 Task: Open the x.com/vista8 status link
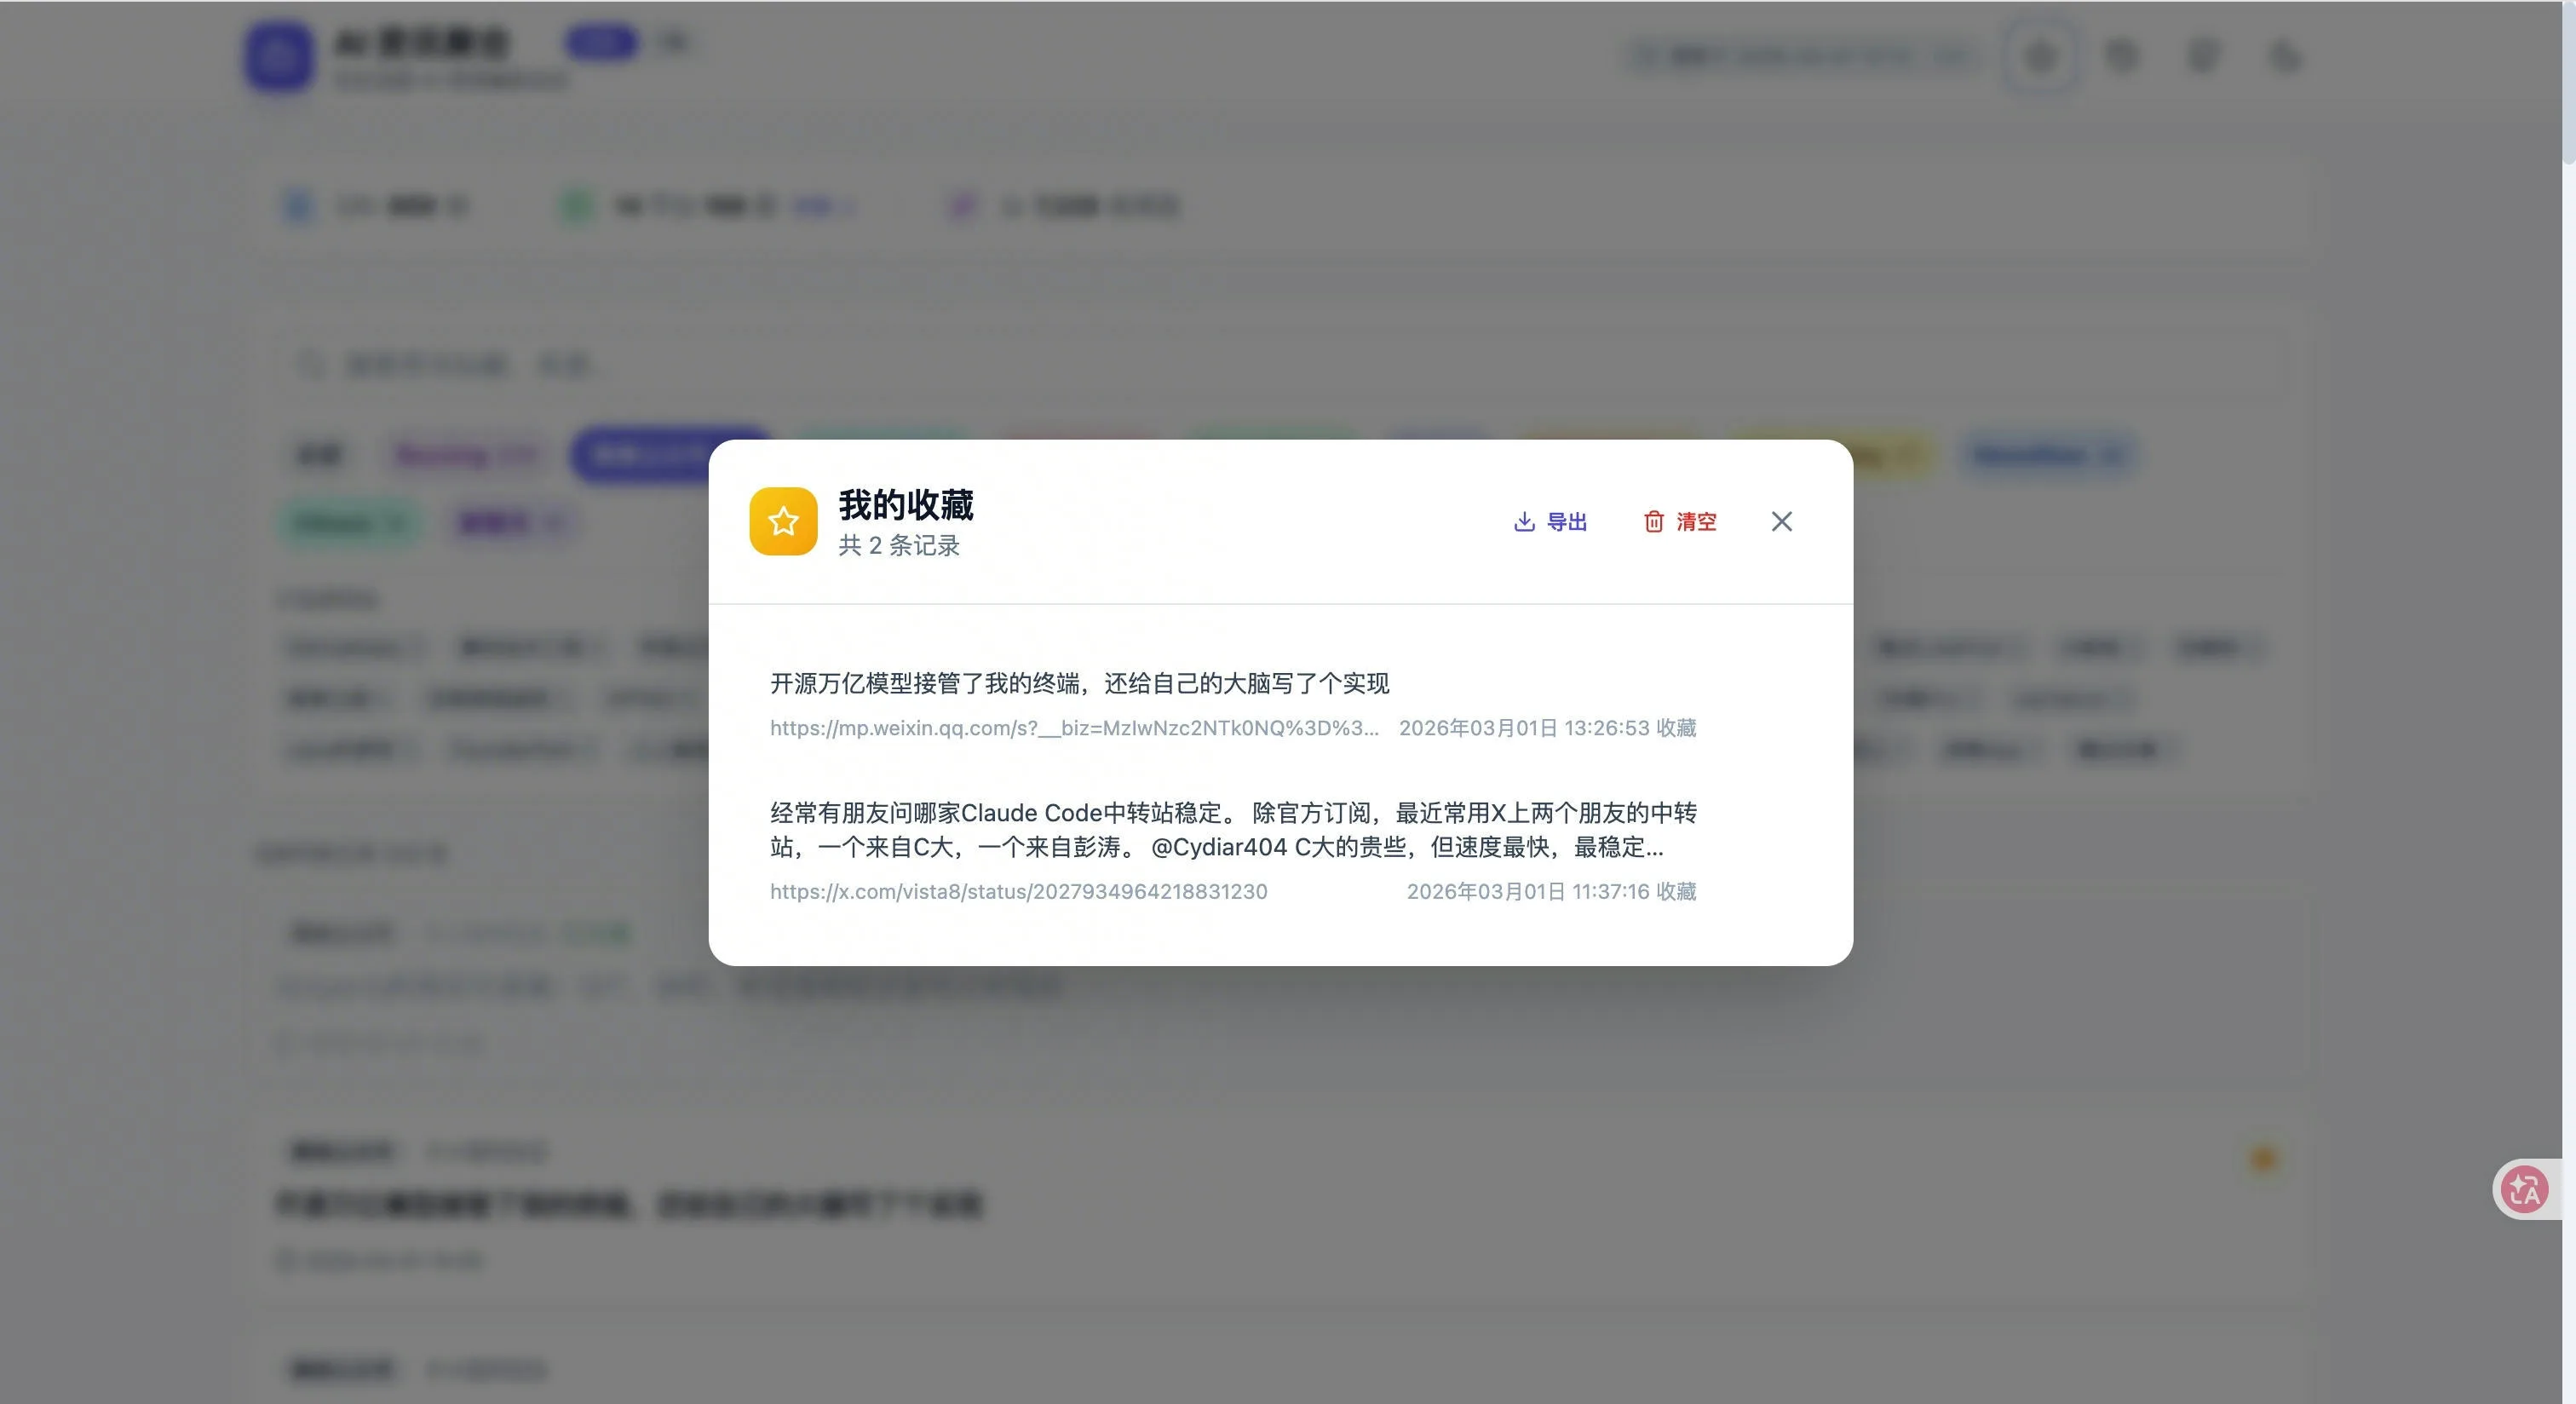pyautogui.click(x=1018, y=891)
